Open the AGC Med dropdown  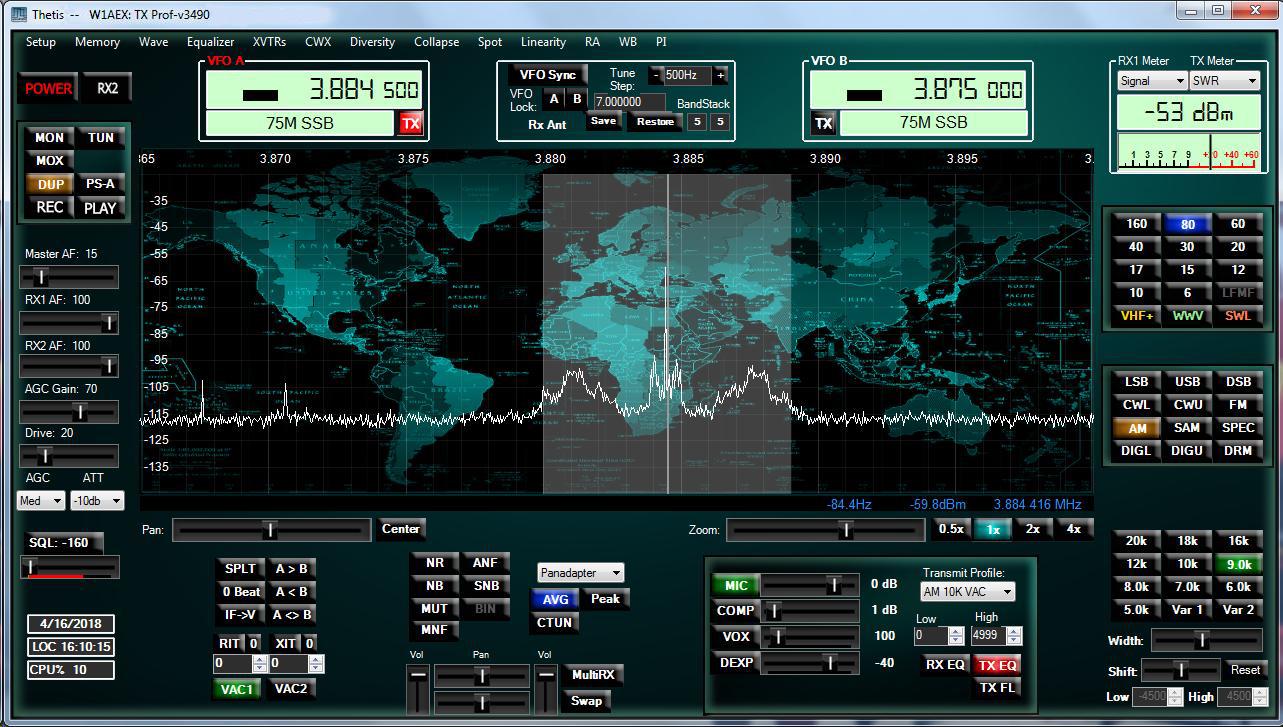coord(41,500)
